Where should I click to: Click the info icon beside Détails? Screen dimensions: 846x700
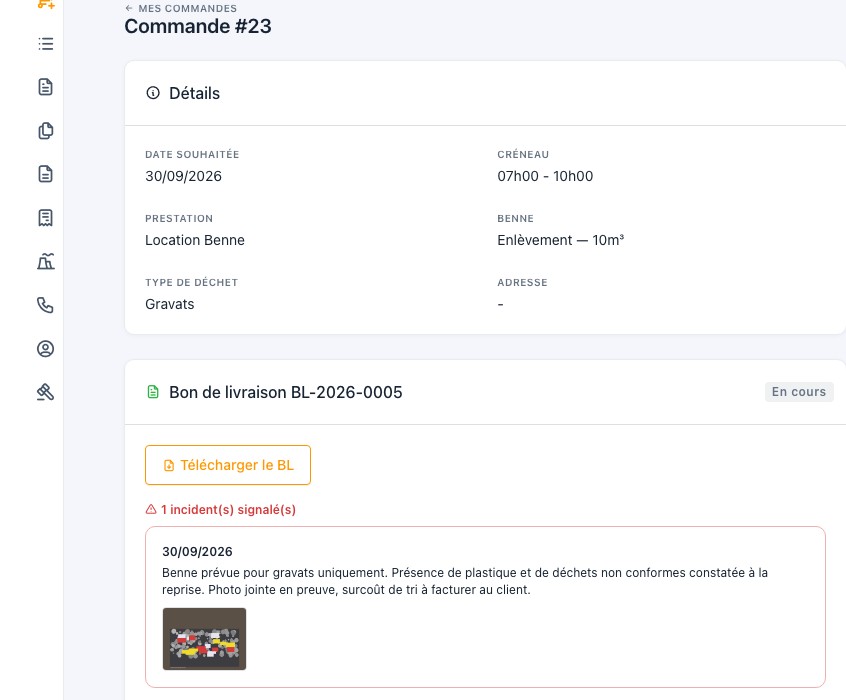(x=153, y=93)
